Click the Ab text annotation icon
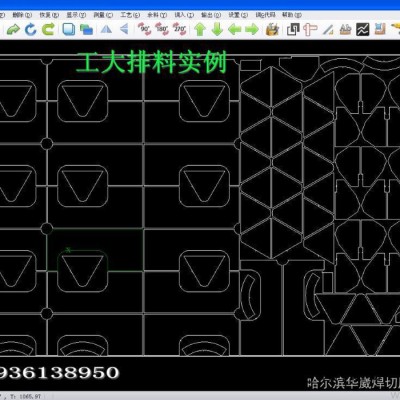This screenshot has height=400, width=400. click(x=345, y=29)
